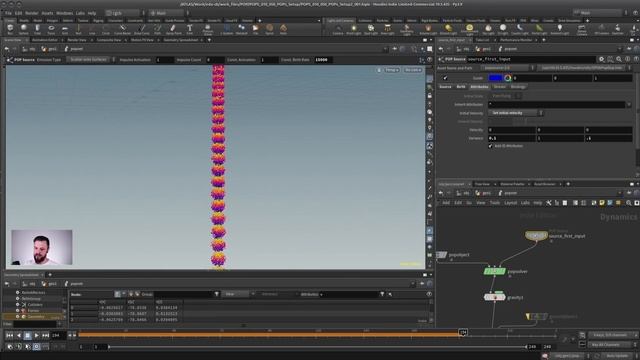Open the Performance Monitor tab
640x360 pixels.
pyautogui.click(x=516, y=40)
